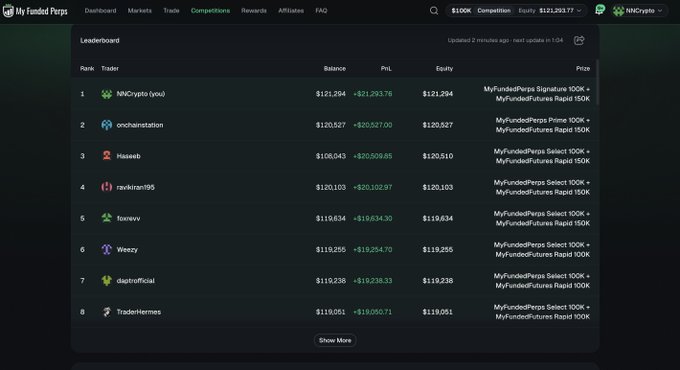Click PnL value +$20,509.85
The height and width of the screenshot is (370, 680).
pyautogui.click(x=373, y=156)
